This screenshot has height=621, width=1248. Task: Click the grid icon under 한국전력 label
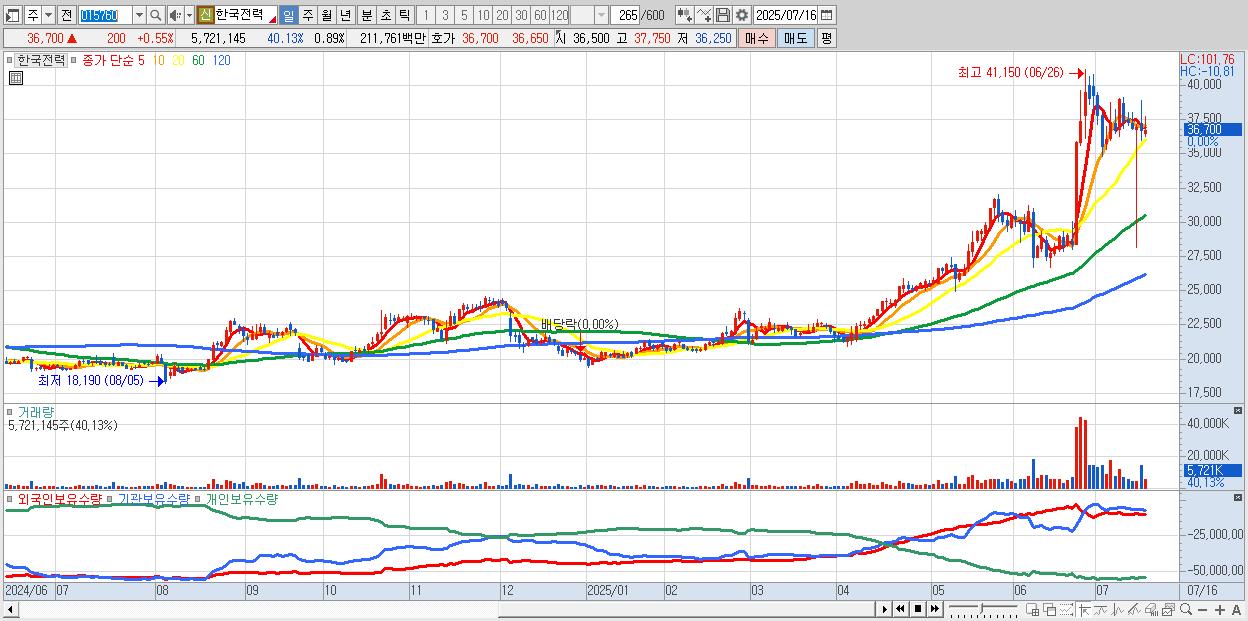point(15,77)
